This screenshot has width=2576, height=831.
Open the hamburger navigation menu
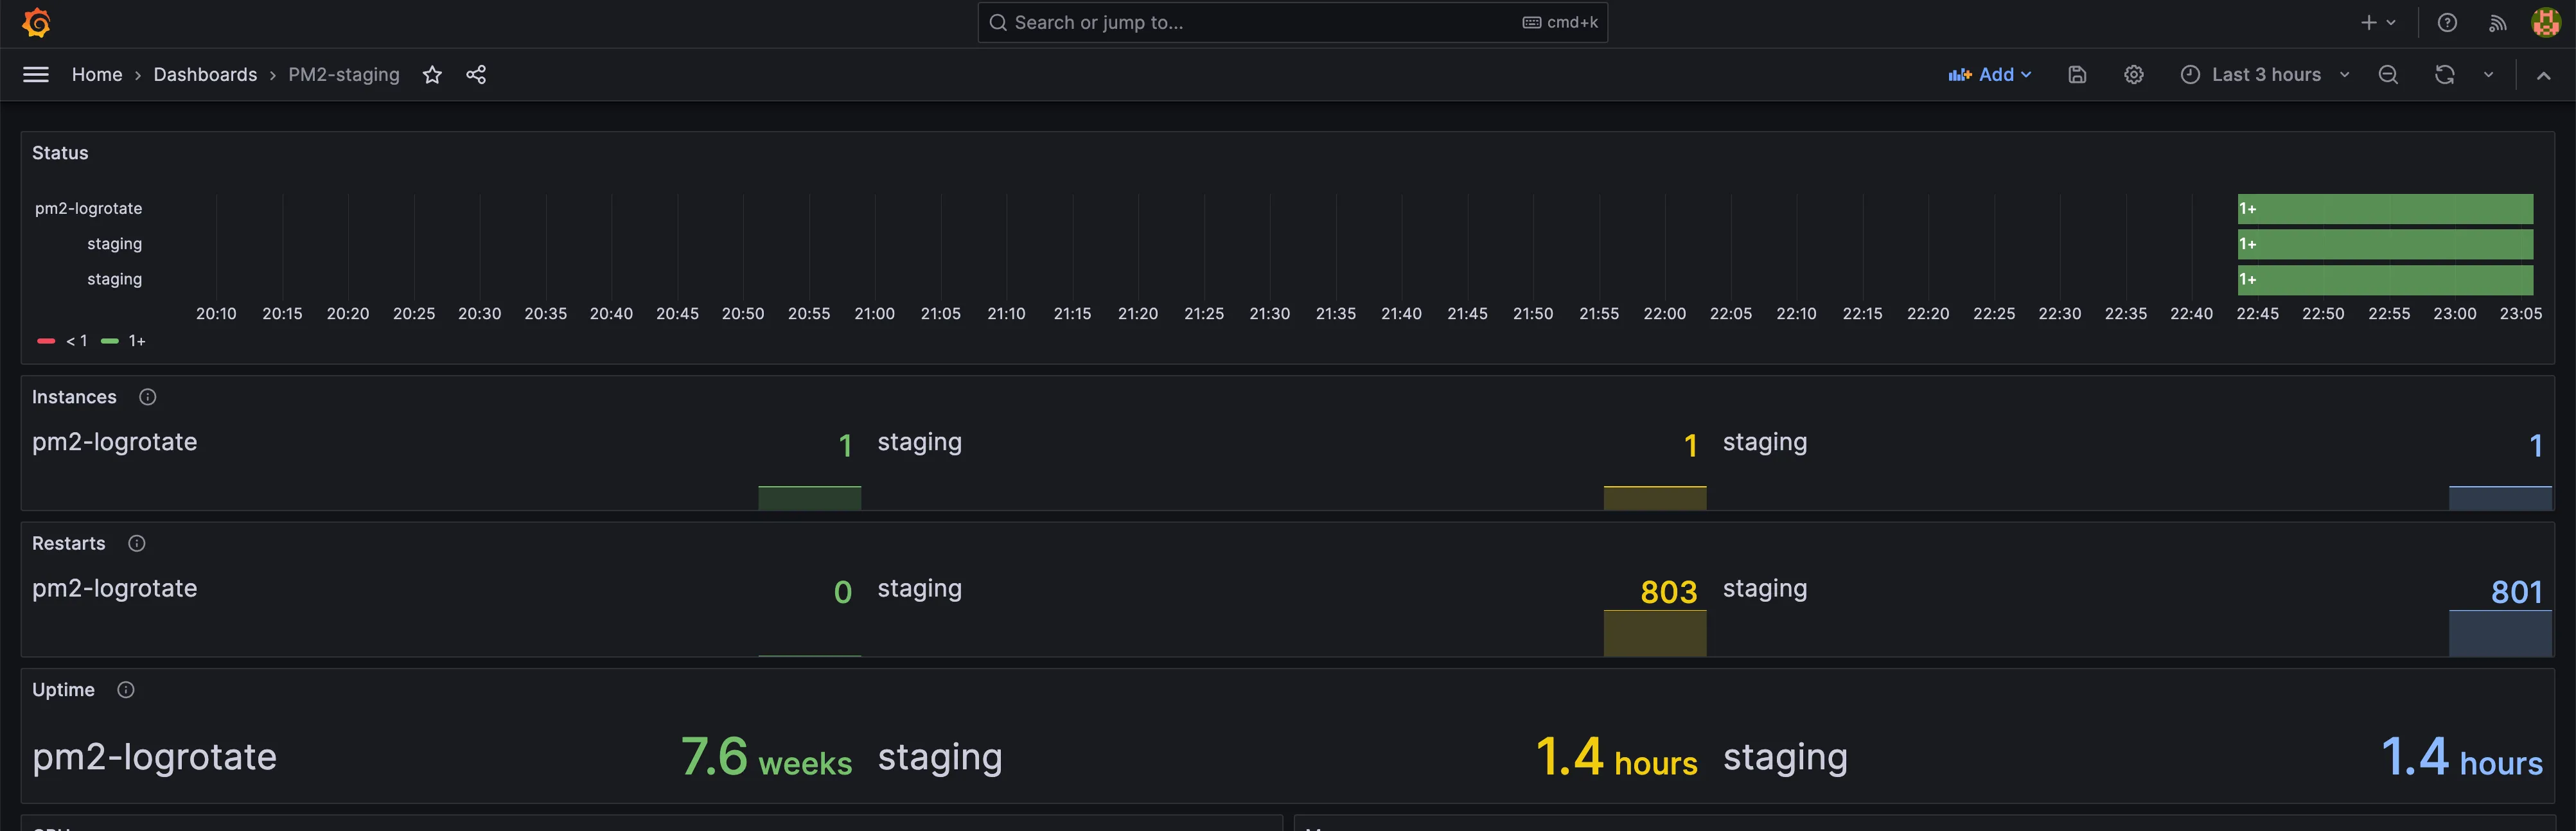36,75
